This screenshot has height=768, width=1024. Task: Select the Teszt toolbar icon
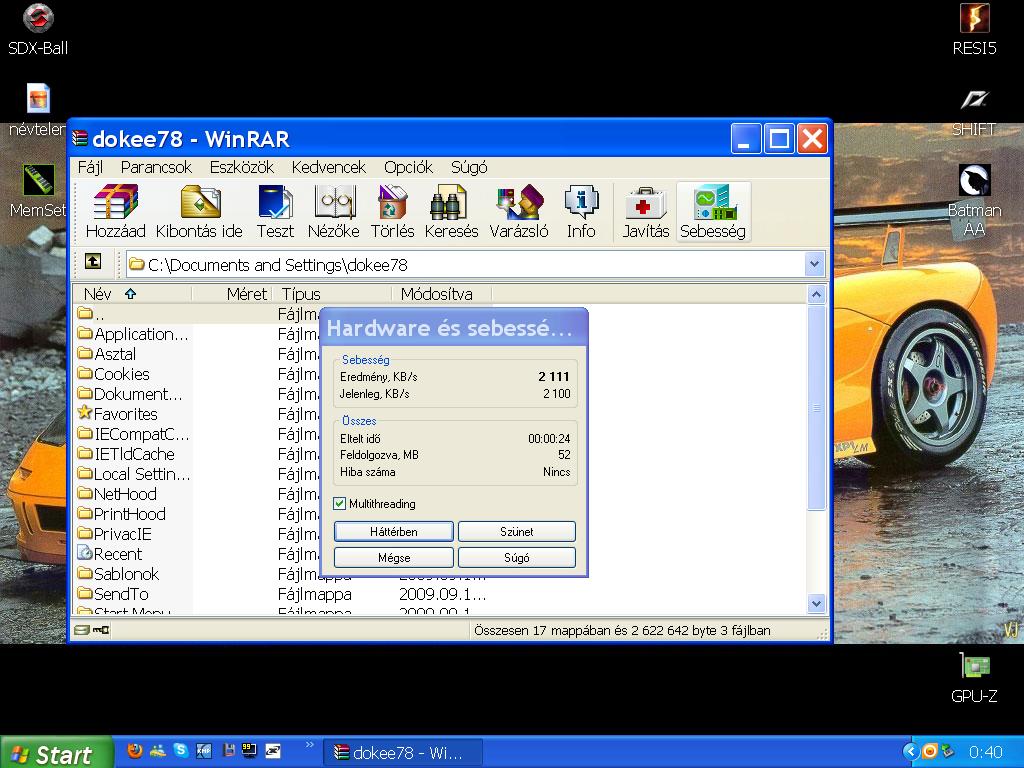point(275,212)
